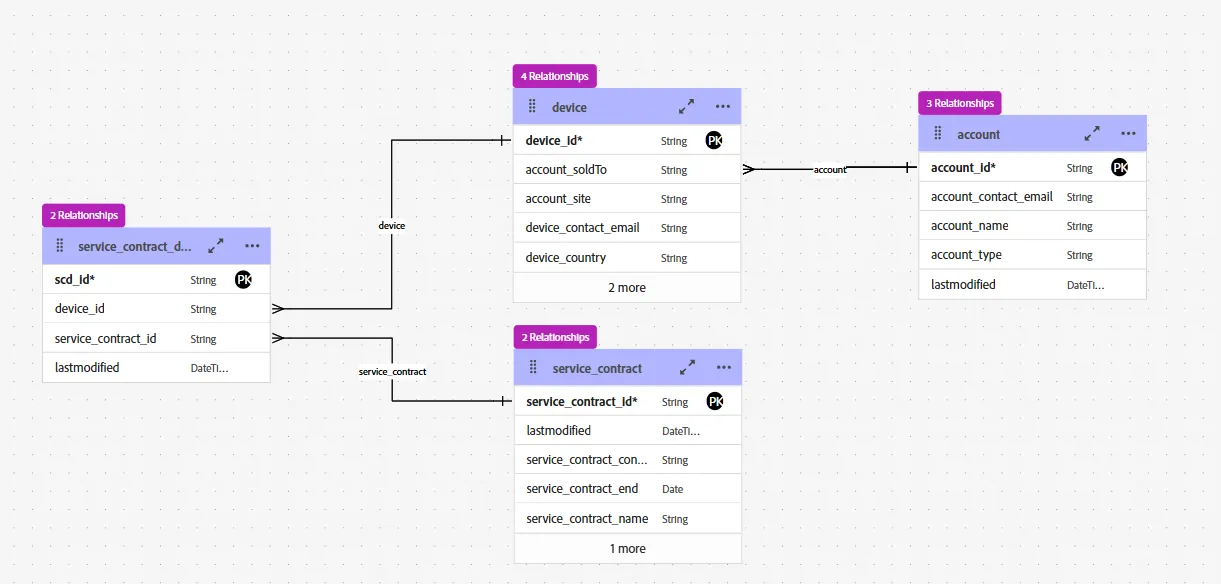Click the PK badge on scd_id
The height and width of the screenshot is (584, 1221).
(x=243, y=279)
